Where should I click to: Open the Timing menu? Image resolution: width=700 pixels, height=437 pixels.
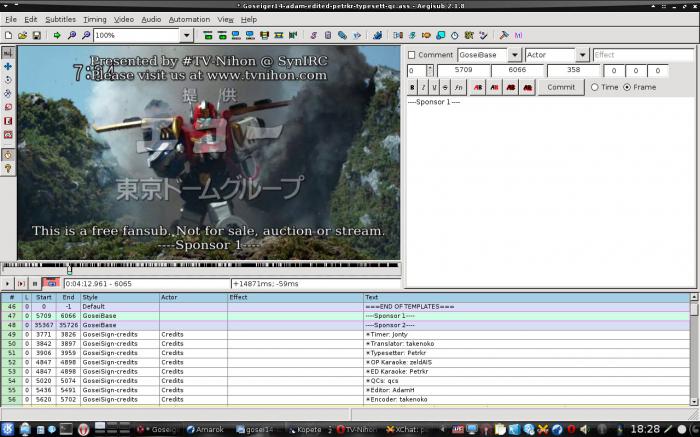point(95,20)
